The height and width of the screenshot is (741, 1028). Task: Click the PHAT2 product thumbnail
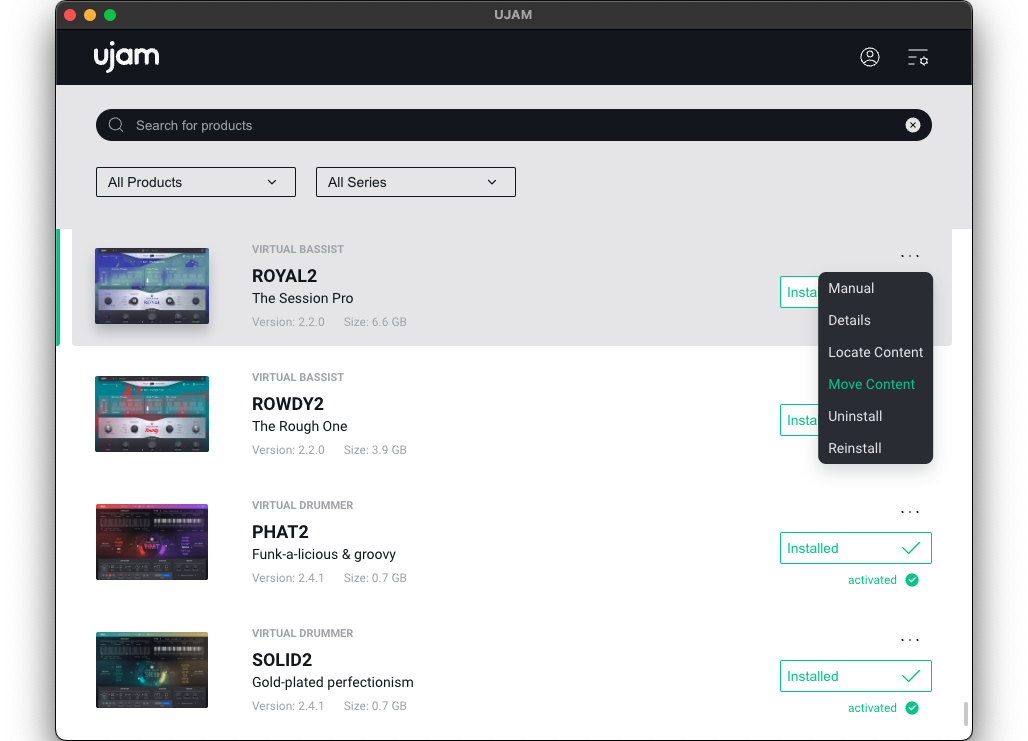152,542
